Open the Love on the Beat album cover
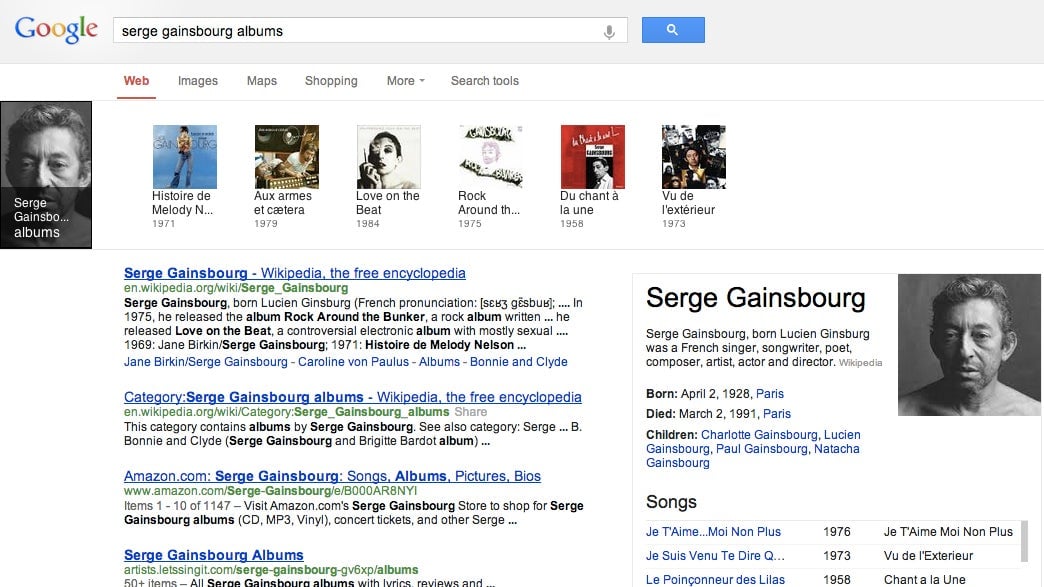The height and width of the screenshot is (587, 1044). [388, 157]
